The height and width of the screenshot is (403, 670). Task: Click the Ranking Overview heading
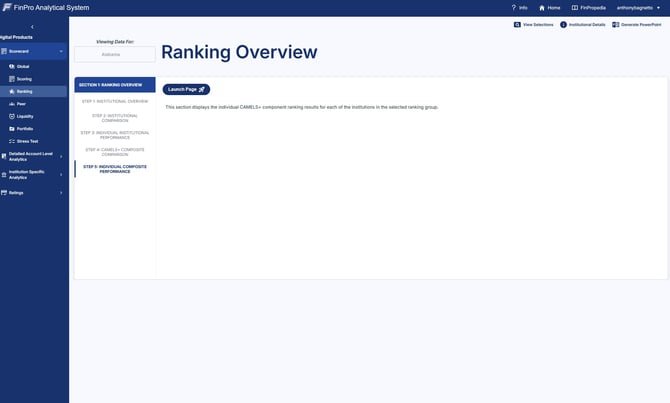239,52
